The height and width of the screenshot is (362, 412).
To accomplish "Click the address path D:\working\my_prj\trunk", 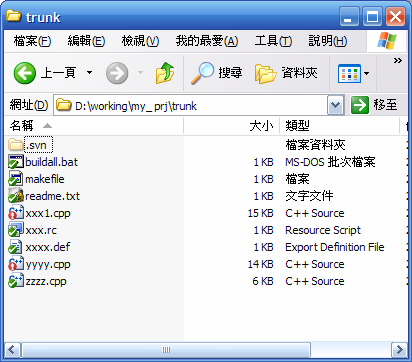I will (x=136, y=106).
